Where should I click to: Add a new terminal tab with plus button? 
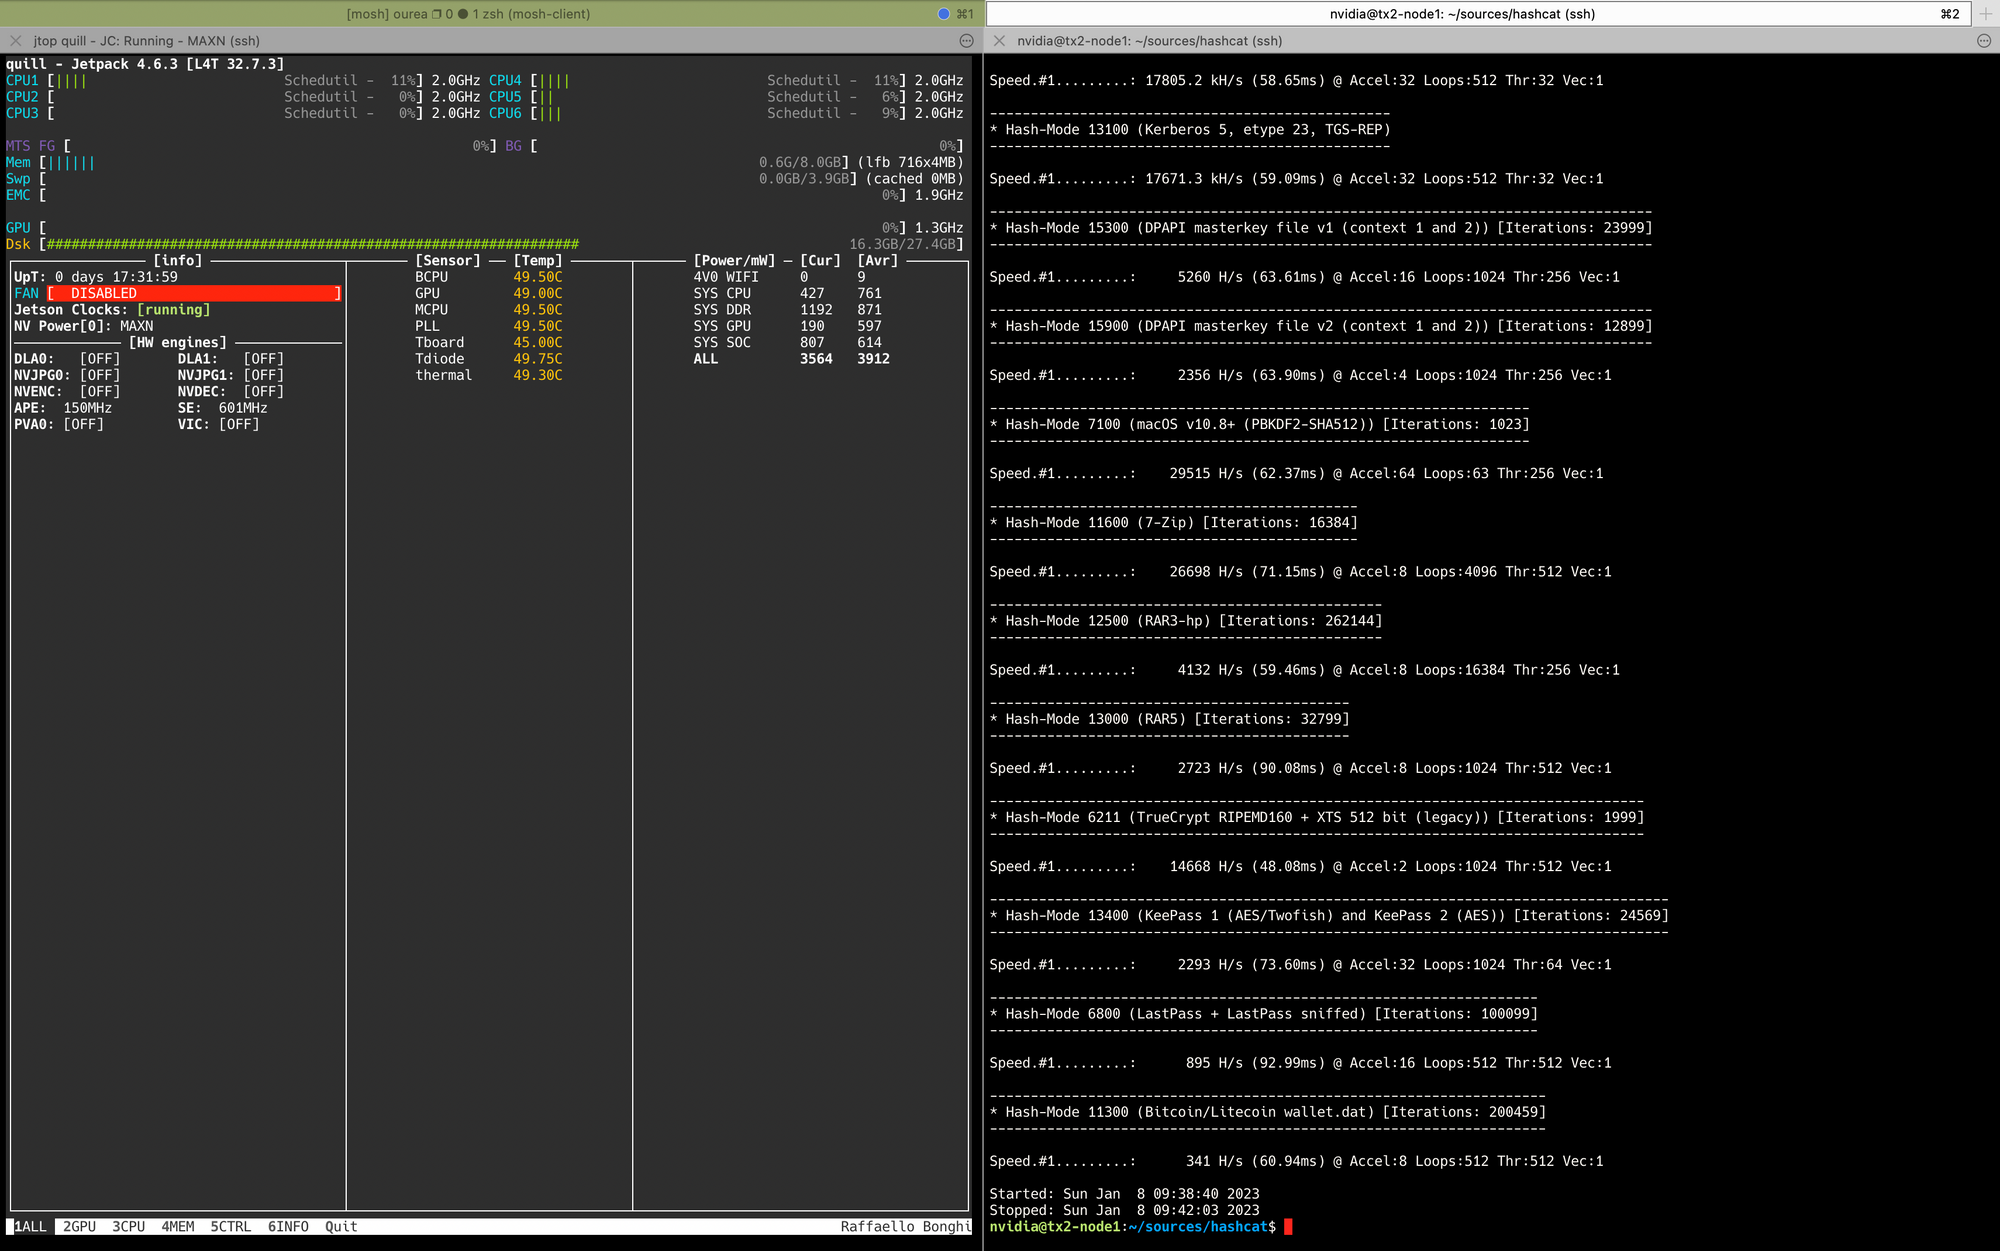click(1985, 14)
